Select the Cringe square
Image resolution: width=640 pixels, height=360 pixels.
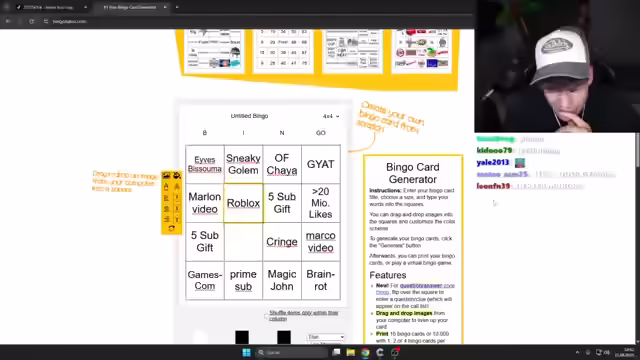(282, 242)
